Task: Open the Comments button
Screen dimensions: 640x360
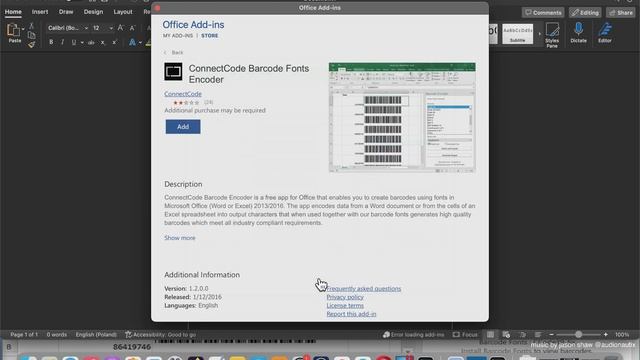Action: [x=543, y=13]
